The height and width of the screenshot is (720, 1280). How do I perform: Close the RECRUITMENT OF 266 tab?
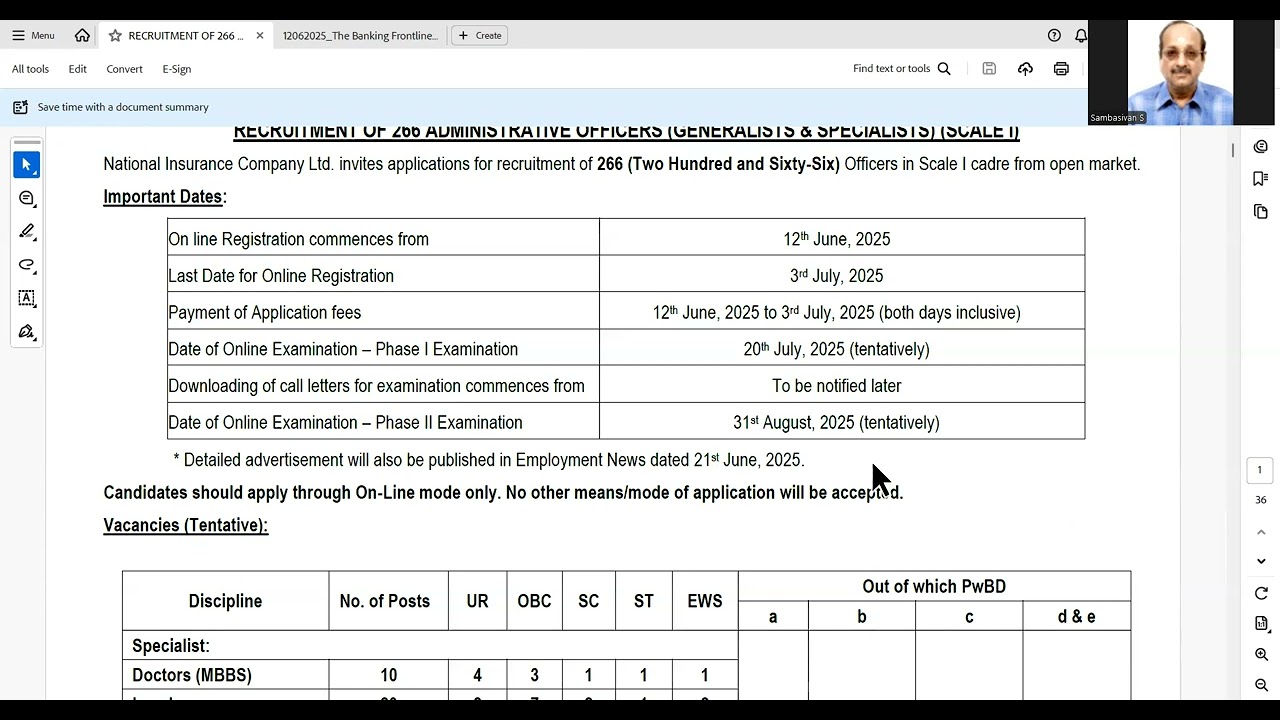[x=260, y=35]
